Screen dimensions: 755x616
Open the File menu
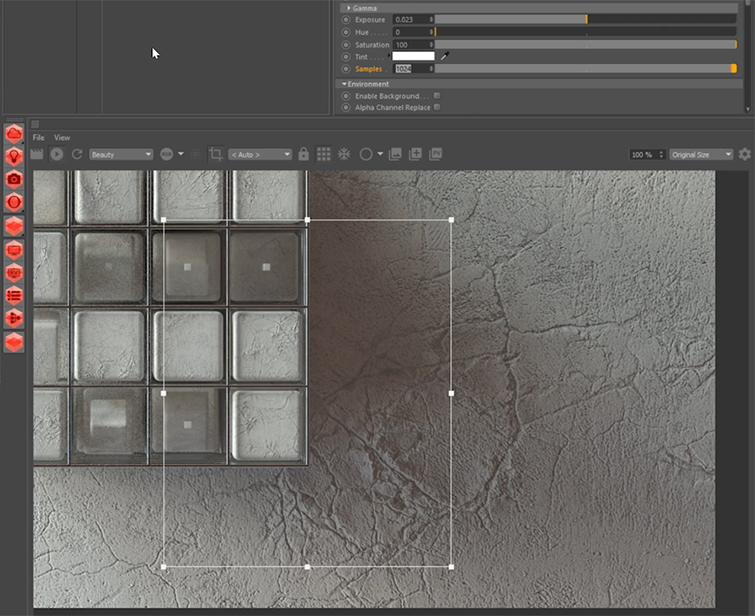point(39,137)
